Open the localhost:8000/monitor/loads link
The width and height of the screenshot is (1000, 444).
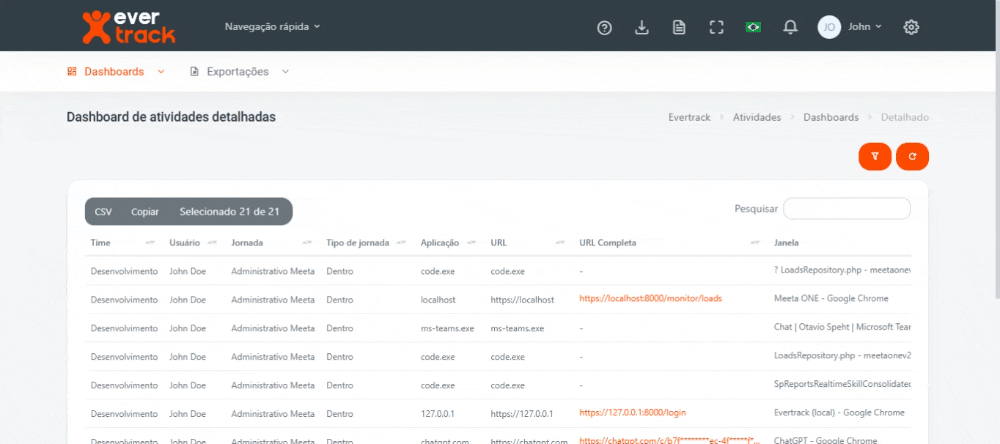[650, 299]
